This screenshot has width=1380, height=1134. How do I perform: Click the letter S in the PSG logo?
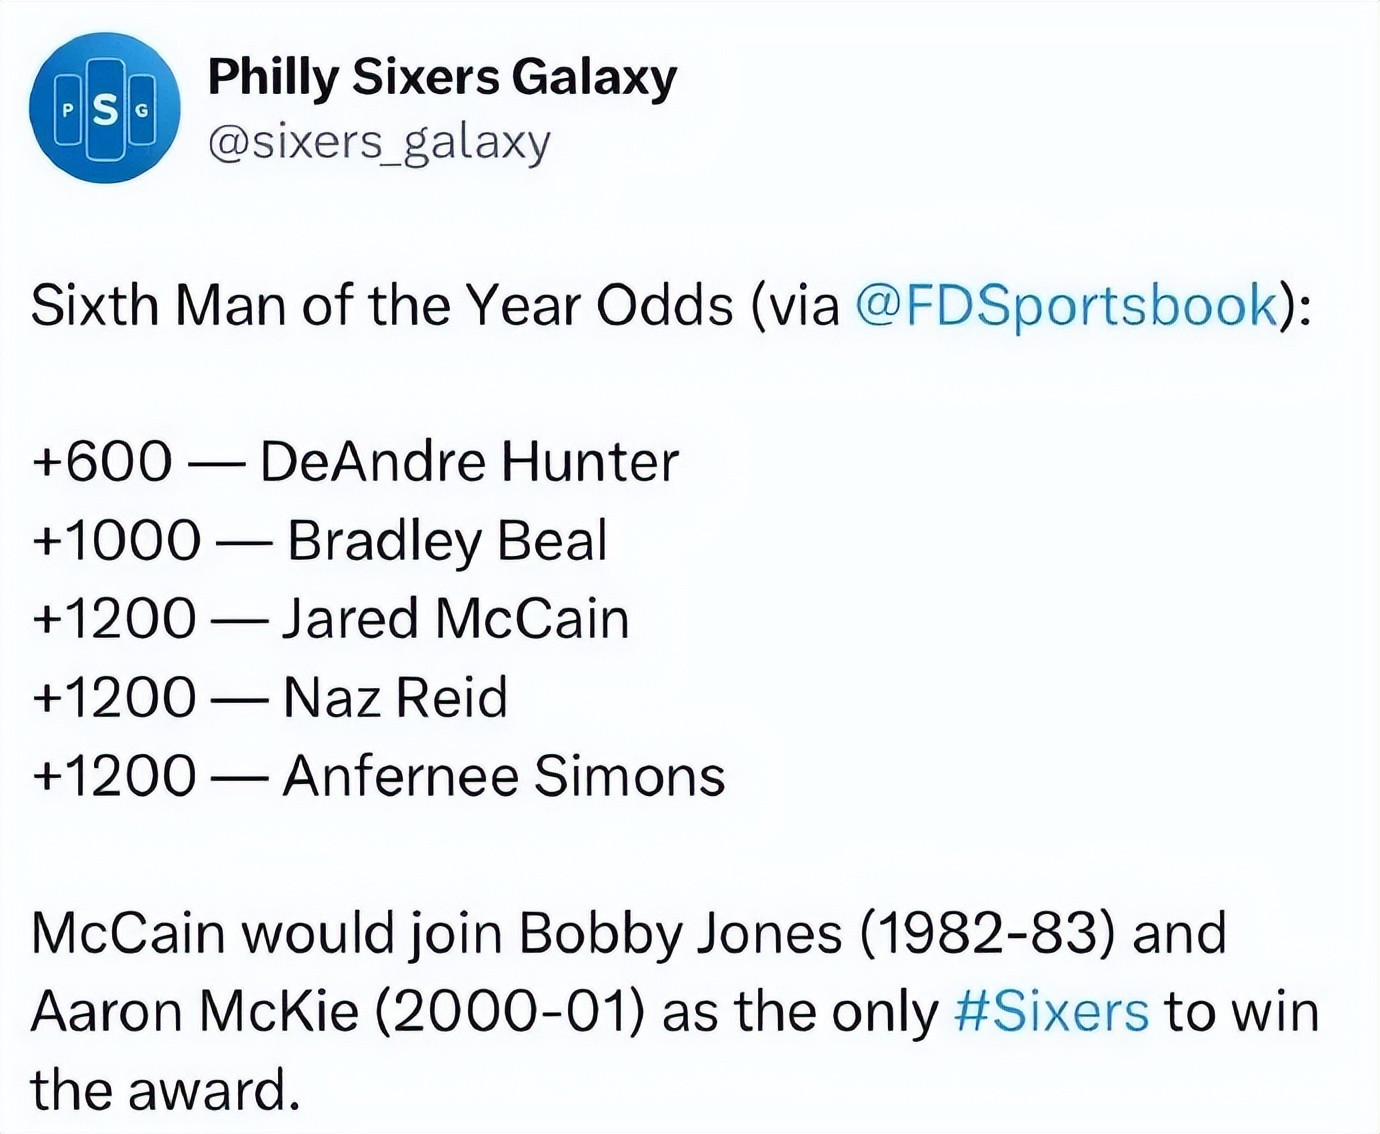point(104,111)
